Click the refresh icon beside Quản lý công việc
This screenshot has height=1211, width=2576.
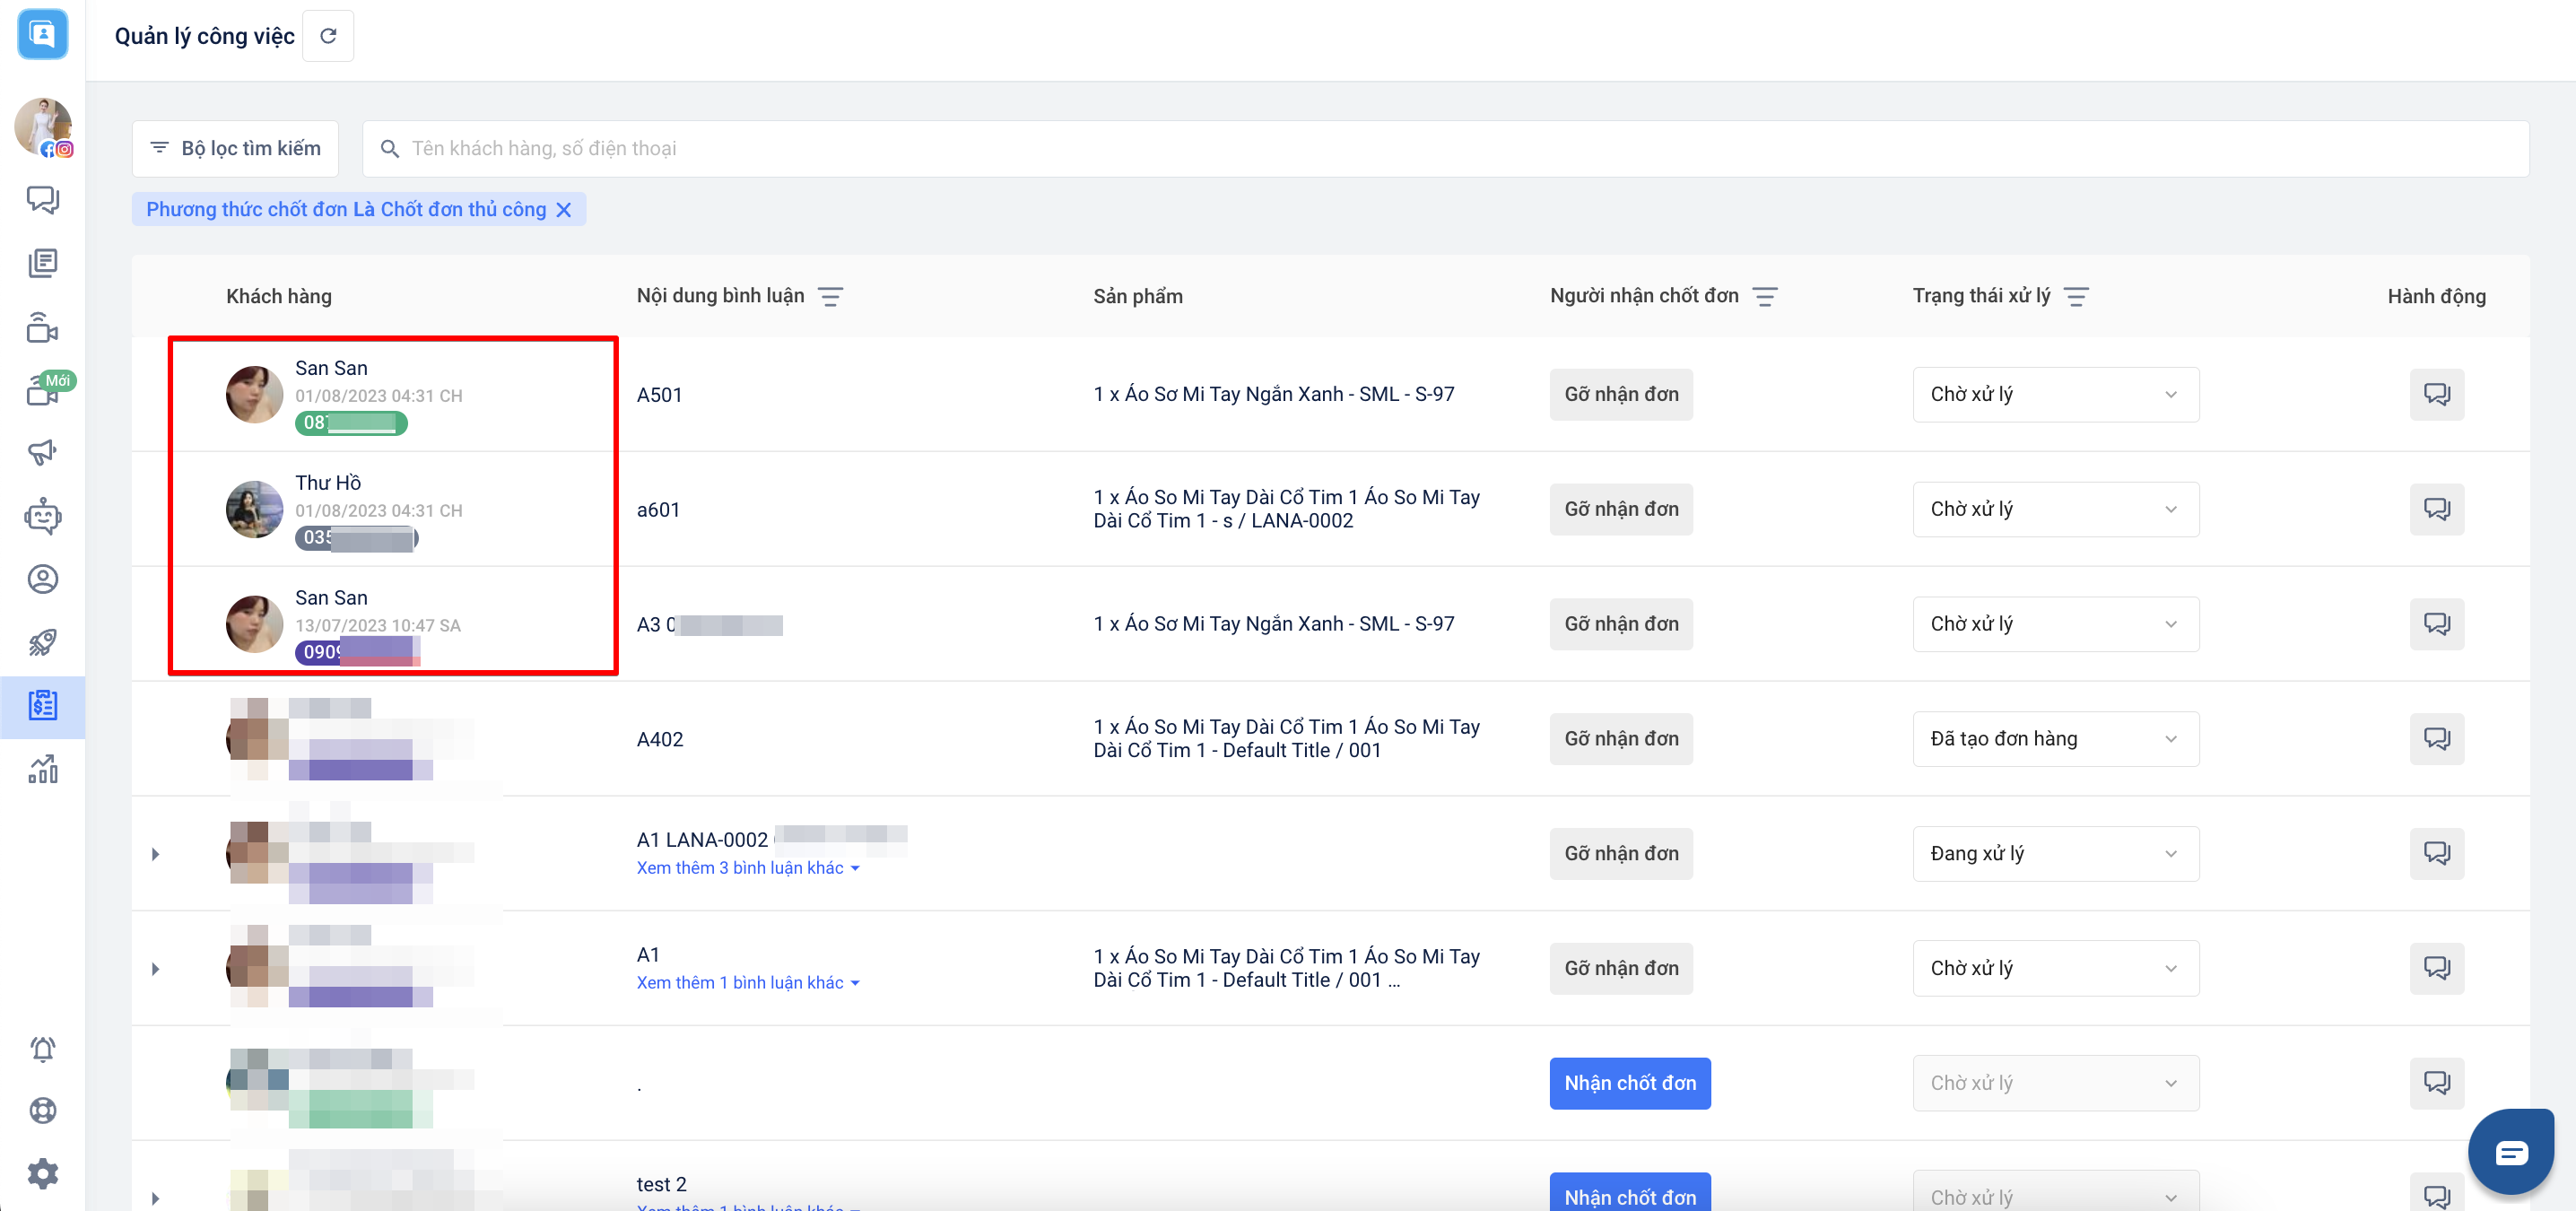(328, 36)
